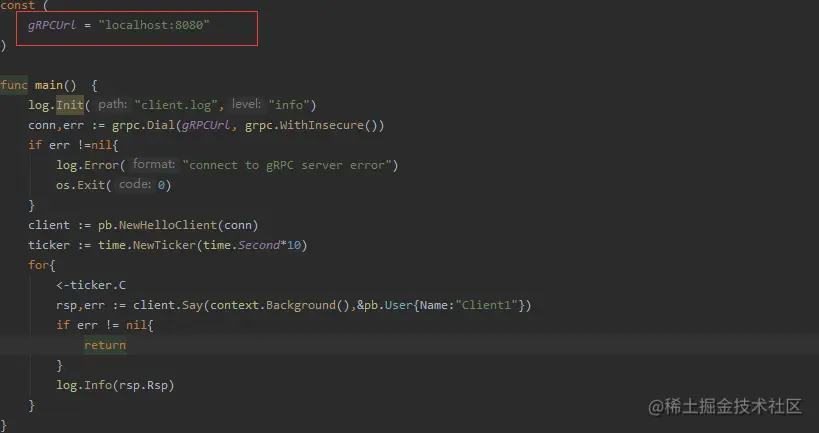Select the "client.log" path string
The width and height of the screenshot is (819, 433).
tap(176, 105)
